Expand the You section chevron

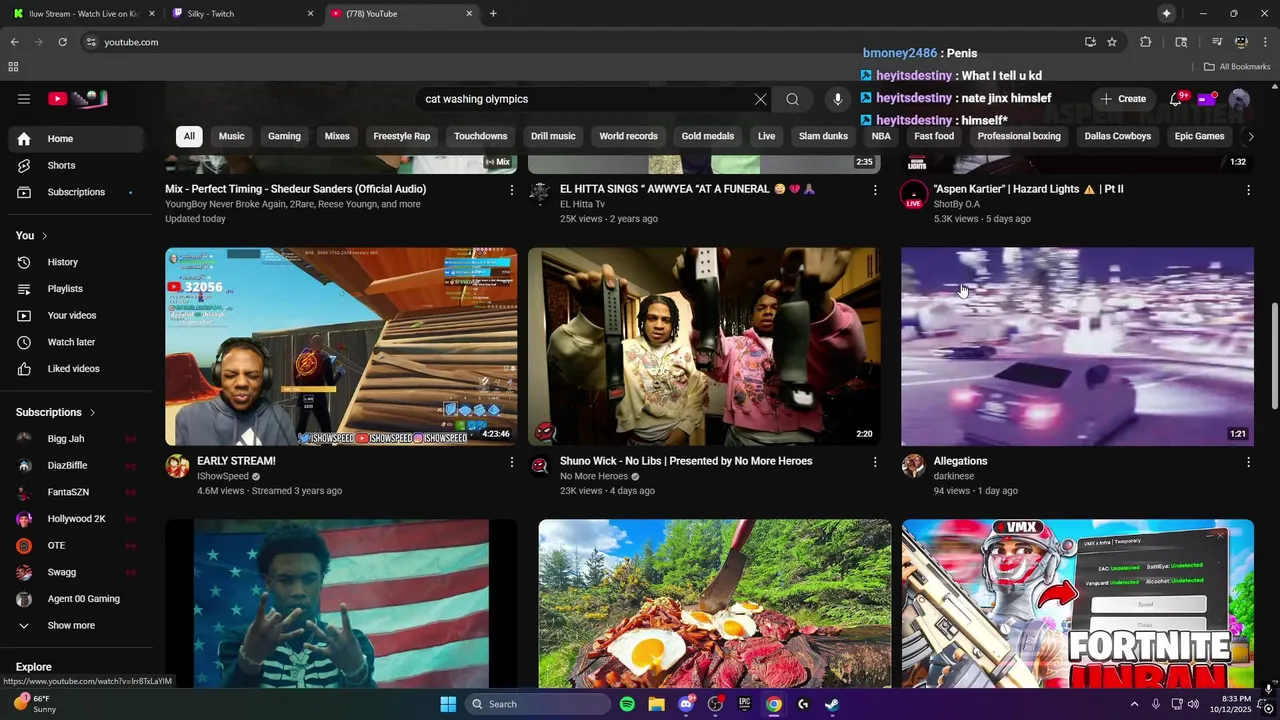44,236
